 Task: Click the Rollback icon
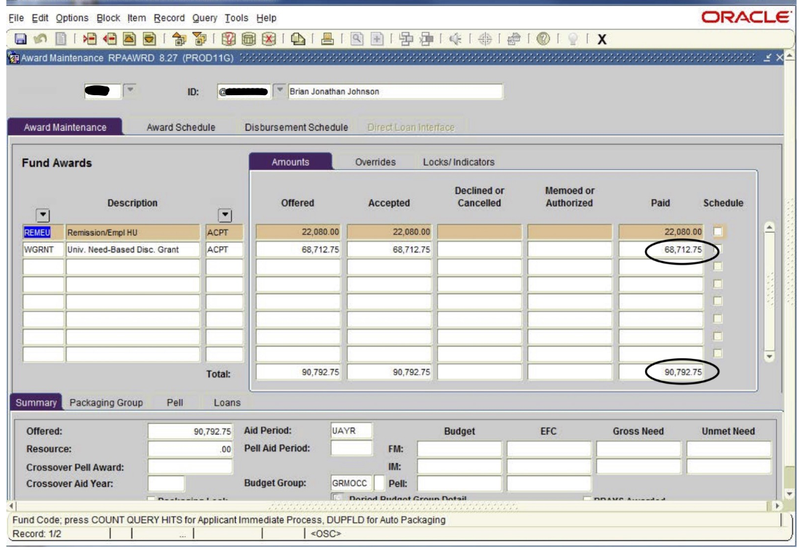pyautogui.click(x=40, y=39)
